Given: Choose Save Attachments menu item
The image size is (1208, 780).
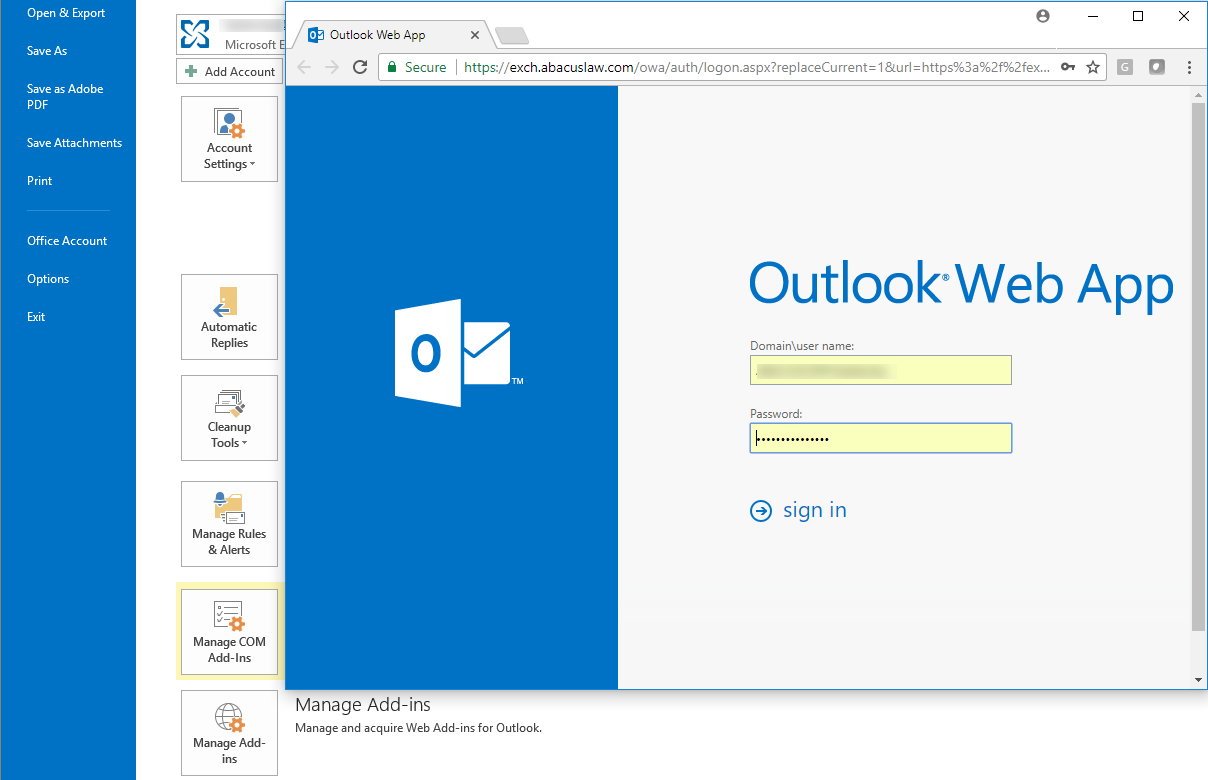Looking at the screenshot, I should (x=74, y=143).
